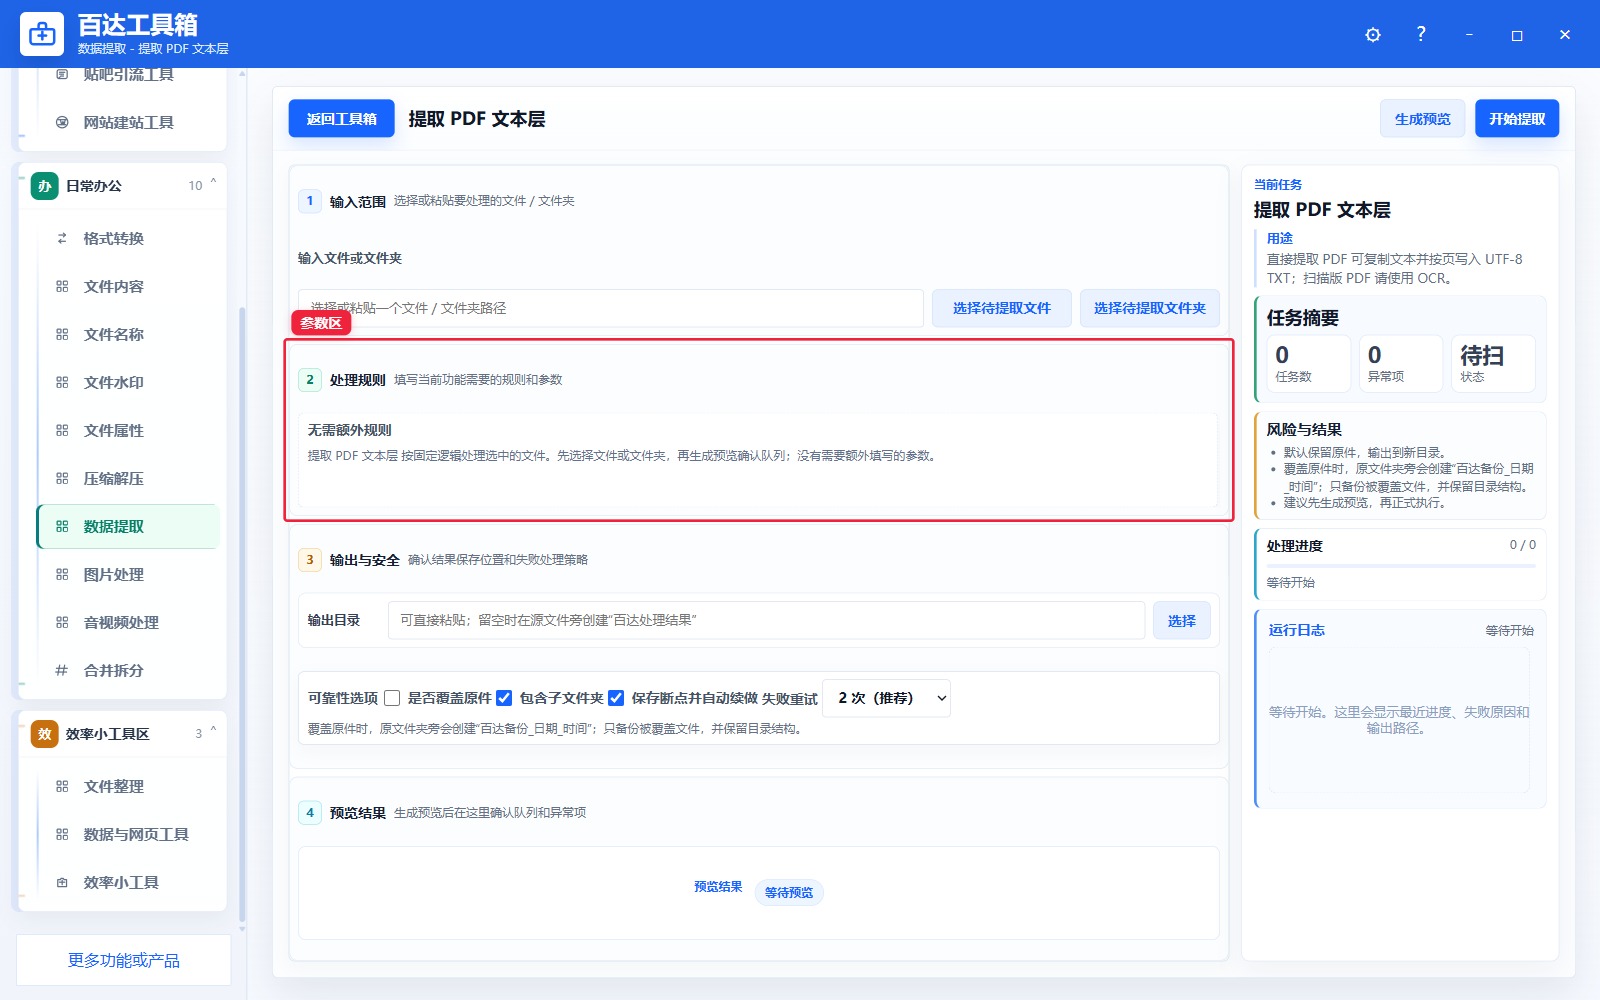Click the 处理进度 progress bar
Image resolution: width=1600 pixels, height=1000 pixels.
tap(1401, 566)
